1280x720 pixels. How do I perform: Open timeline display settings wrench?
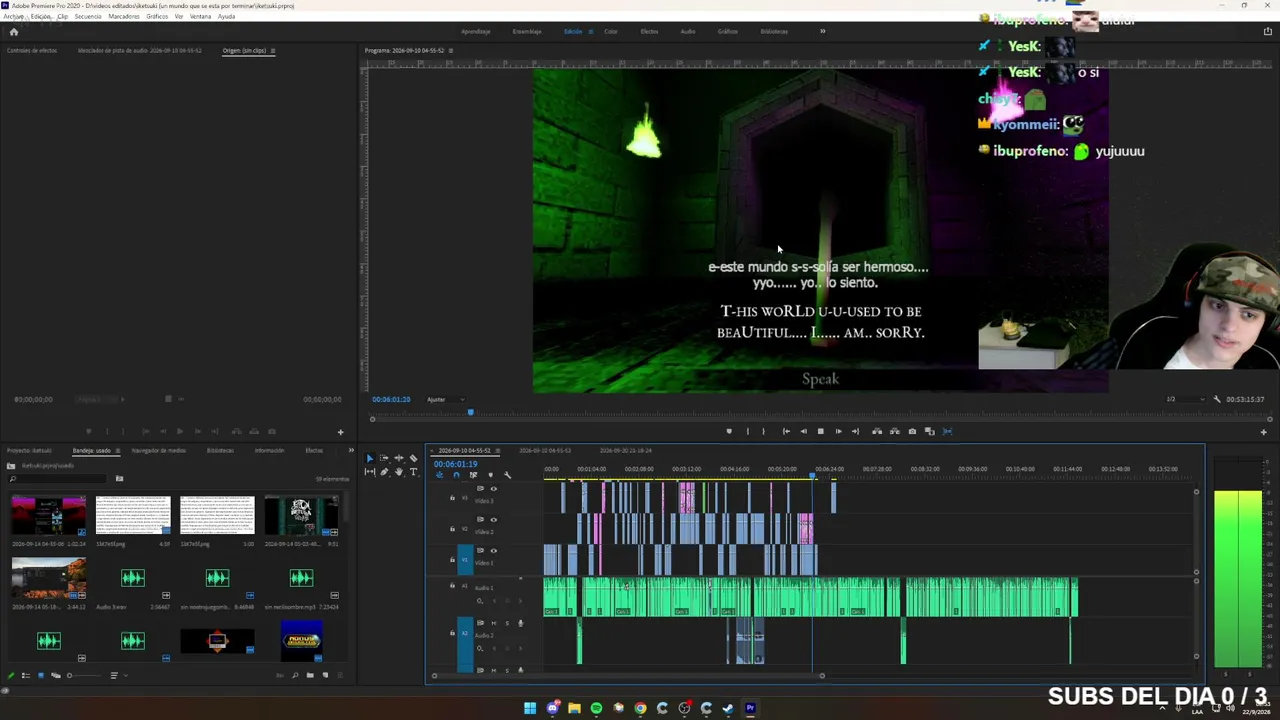coord(508,475)
